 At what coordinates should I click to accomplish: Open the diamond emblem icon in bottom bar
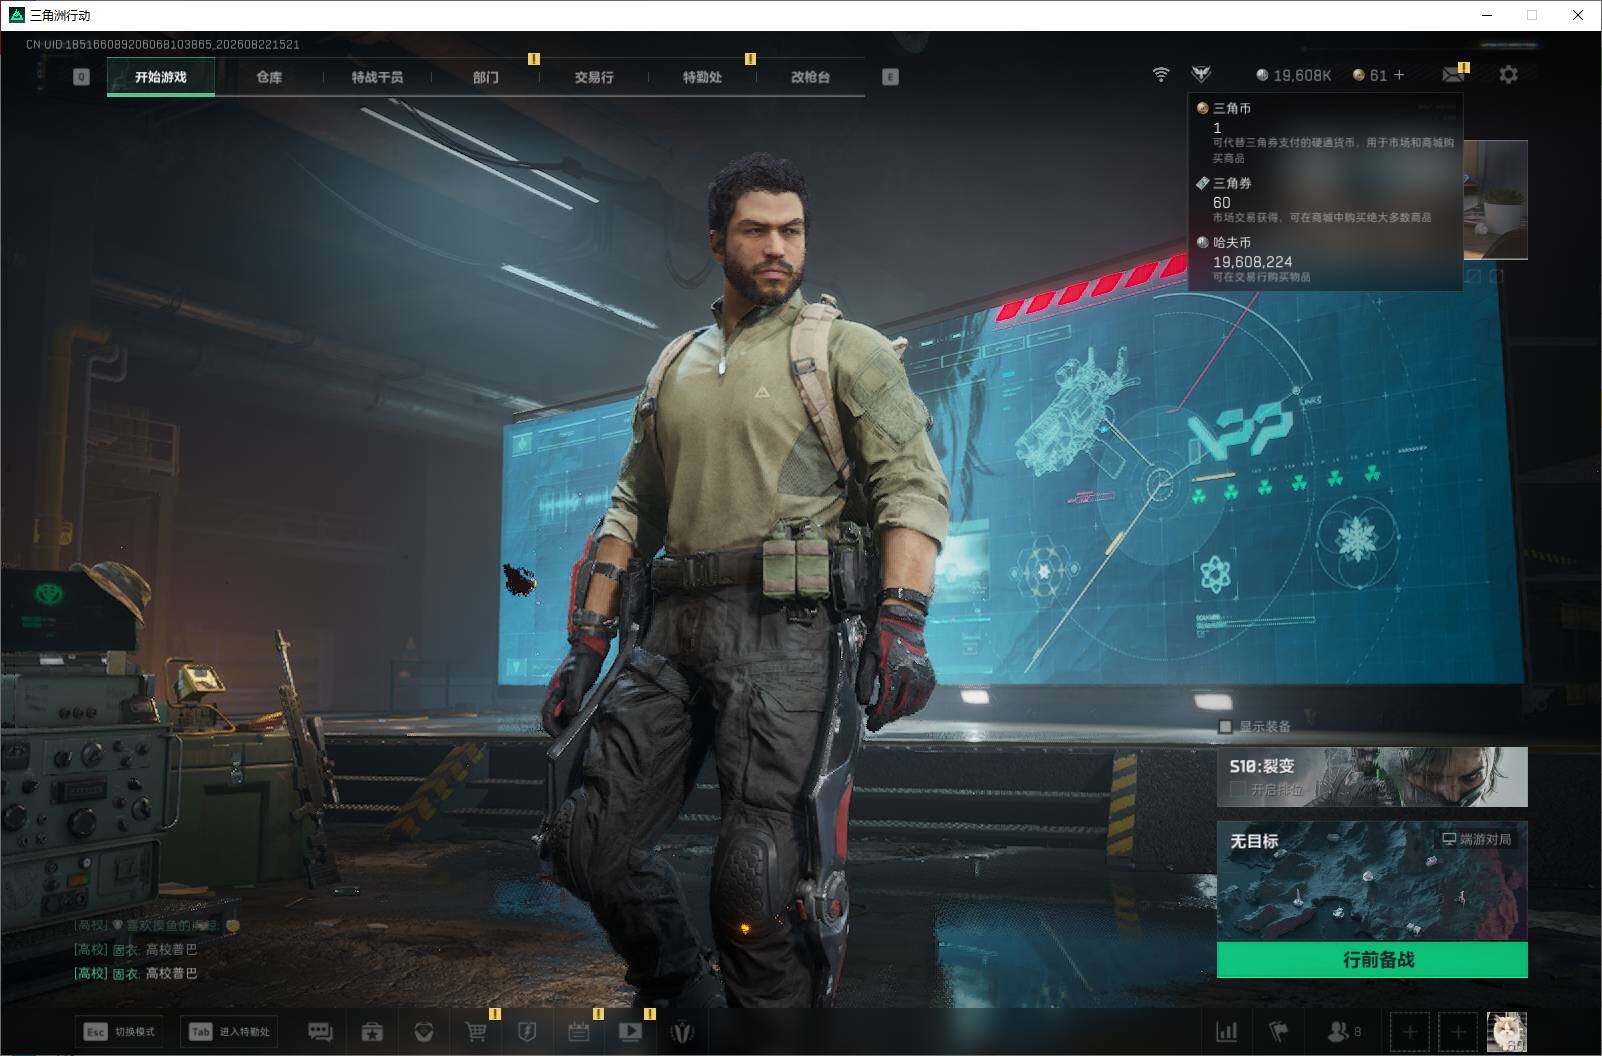coord(424,1032)
